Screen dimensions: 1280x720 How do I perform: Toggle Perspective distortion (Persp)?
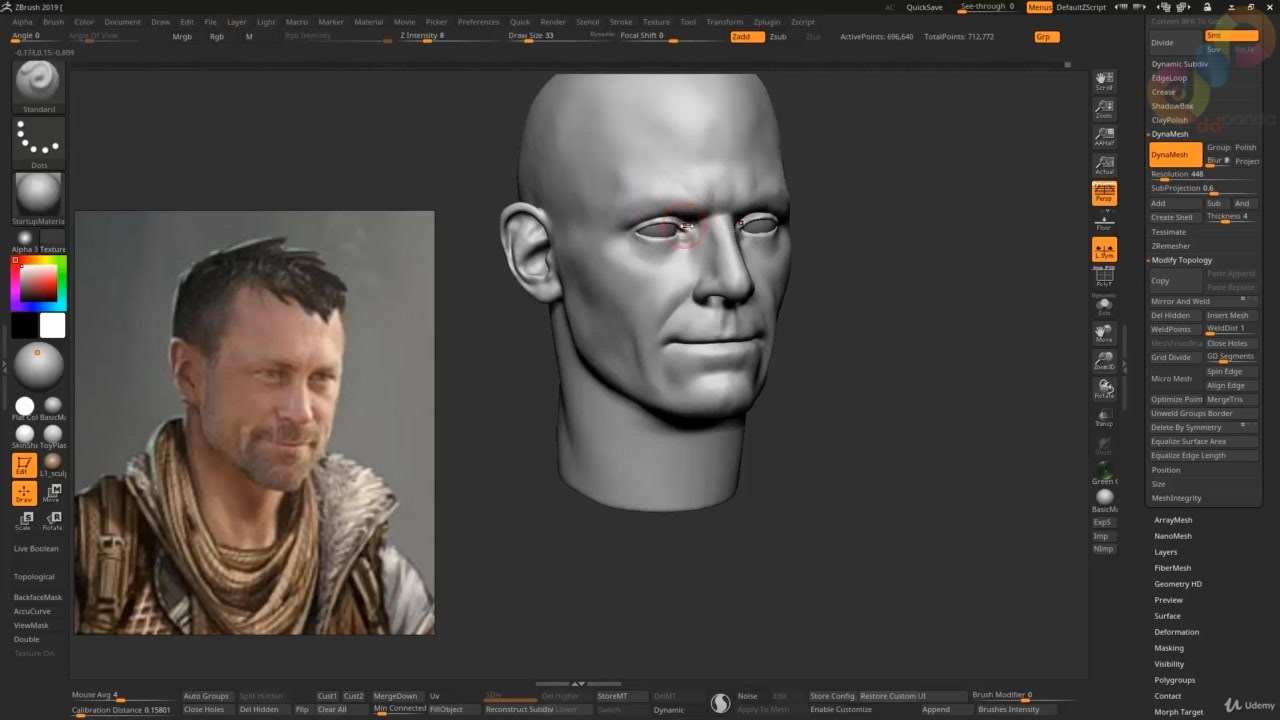click(x=1104, y=193)
